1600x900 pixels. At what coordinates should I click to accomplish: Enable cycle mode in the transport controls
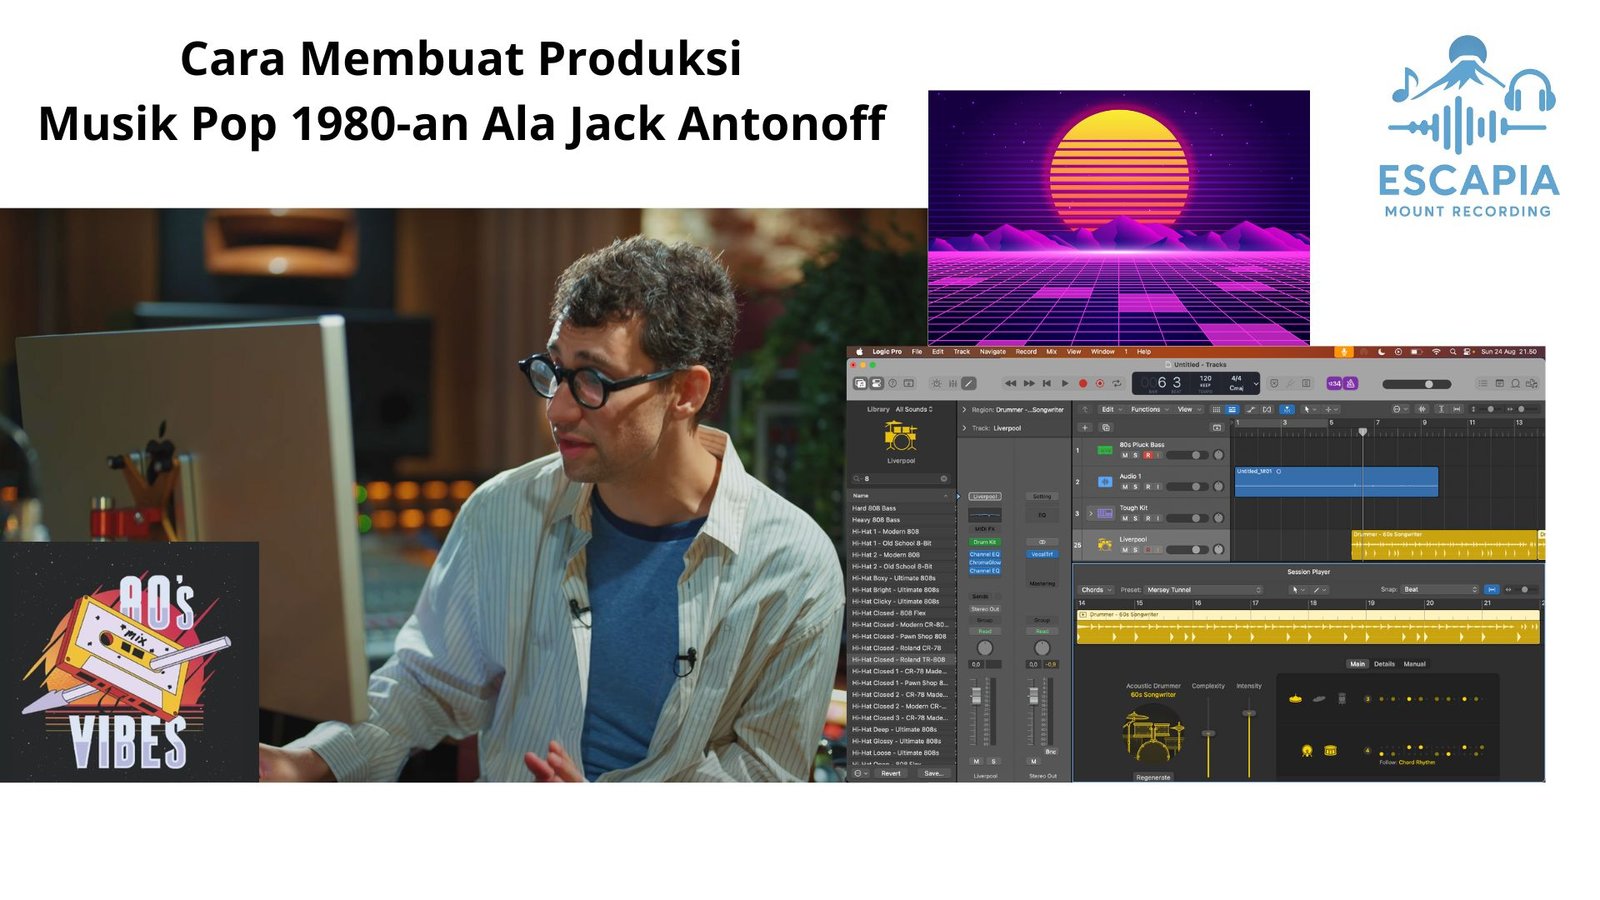[1117, 383]
